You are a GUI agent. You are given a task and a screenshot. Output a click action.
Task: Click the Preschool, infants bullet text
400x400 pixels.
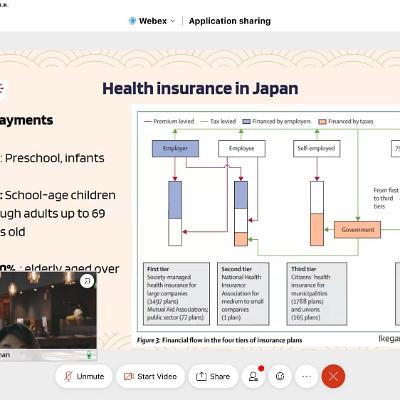54,158
